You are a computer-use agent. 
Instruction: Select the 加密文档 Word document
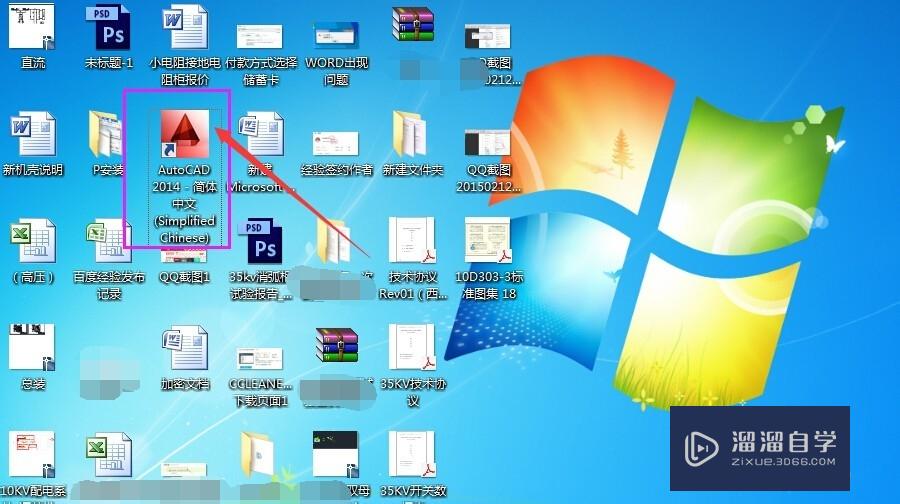(x=184, y=347)
